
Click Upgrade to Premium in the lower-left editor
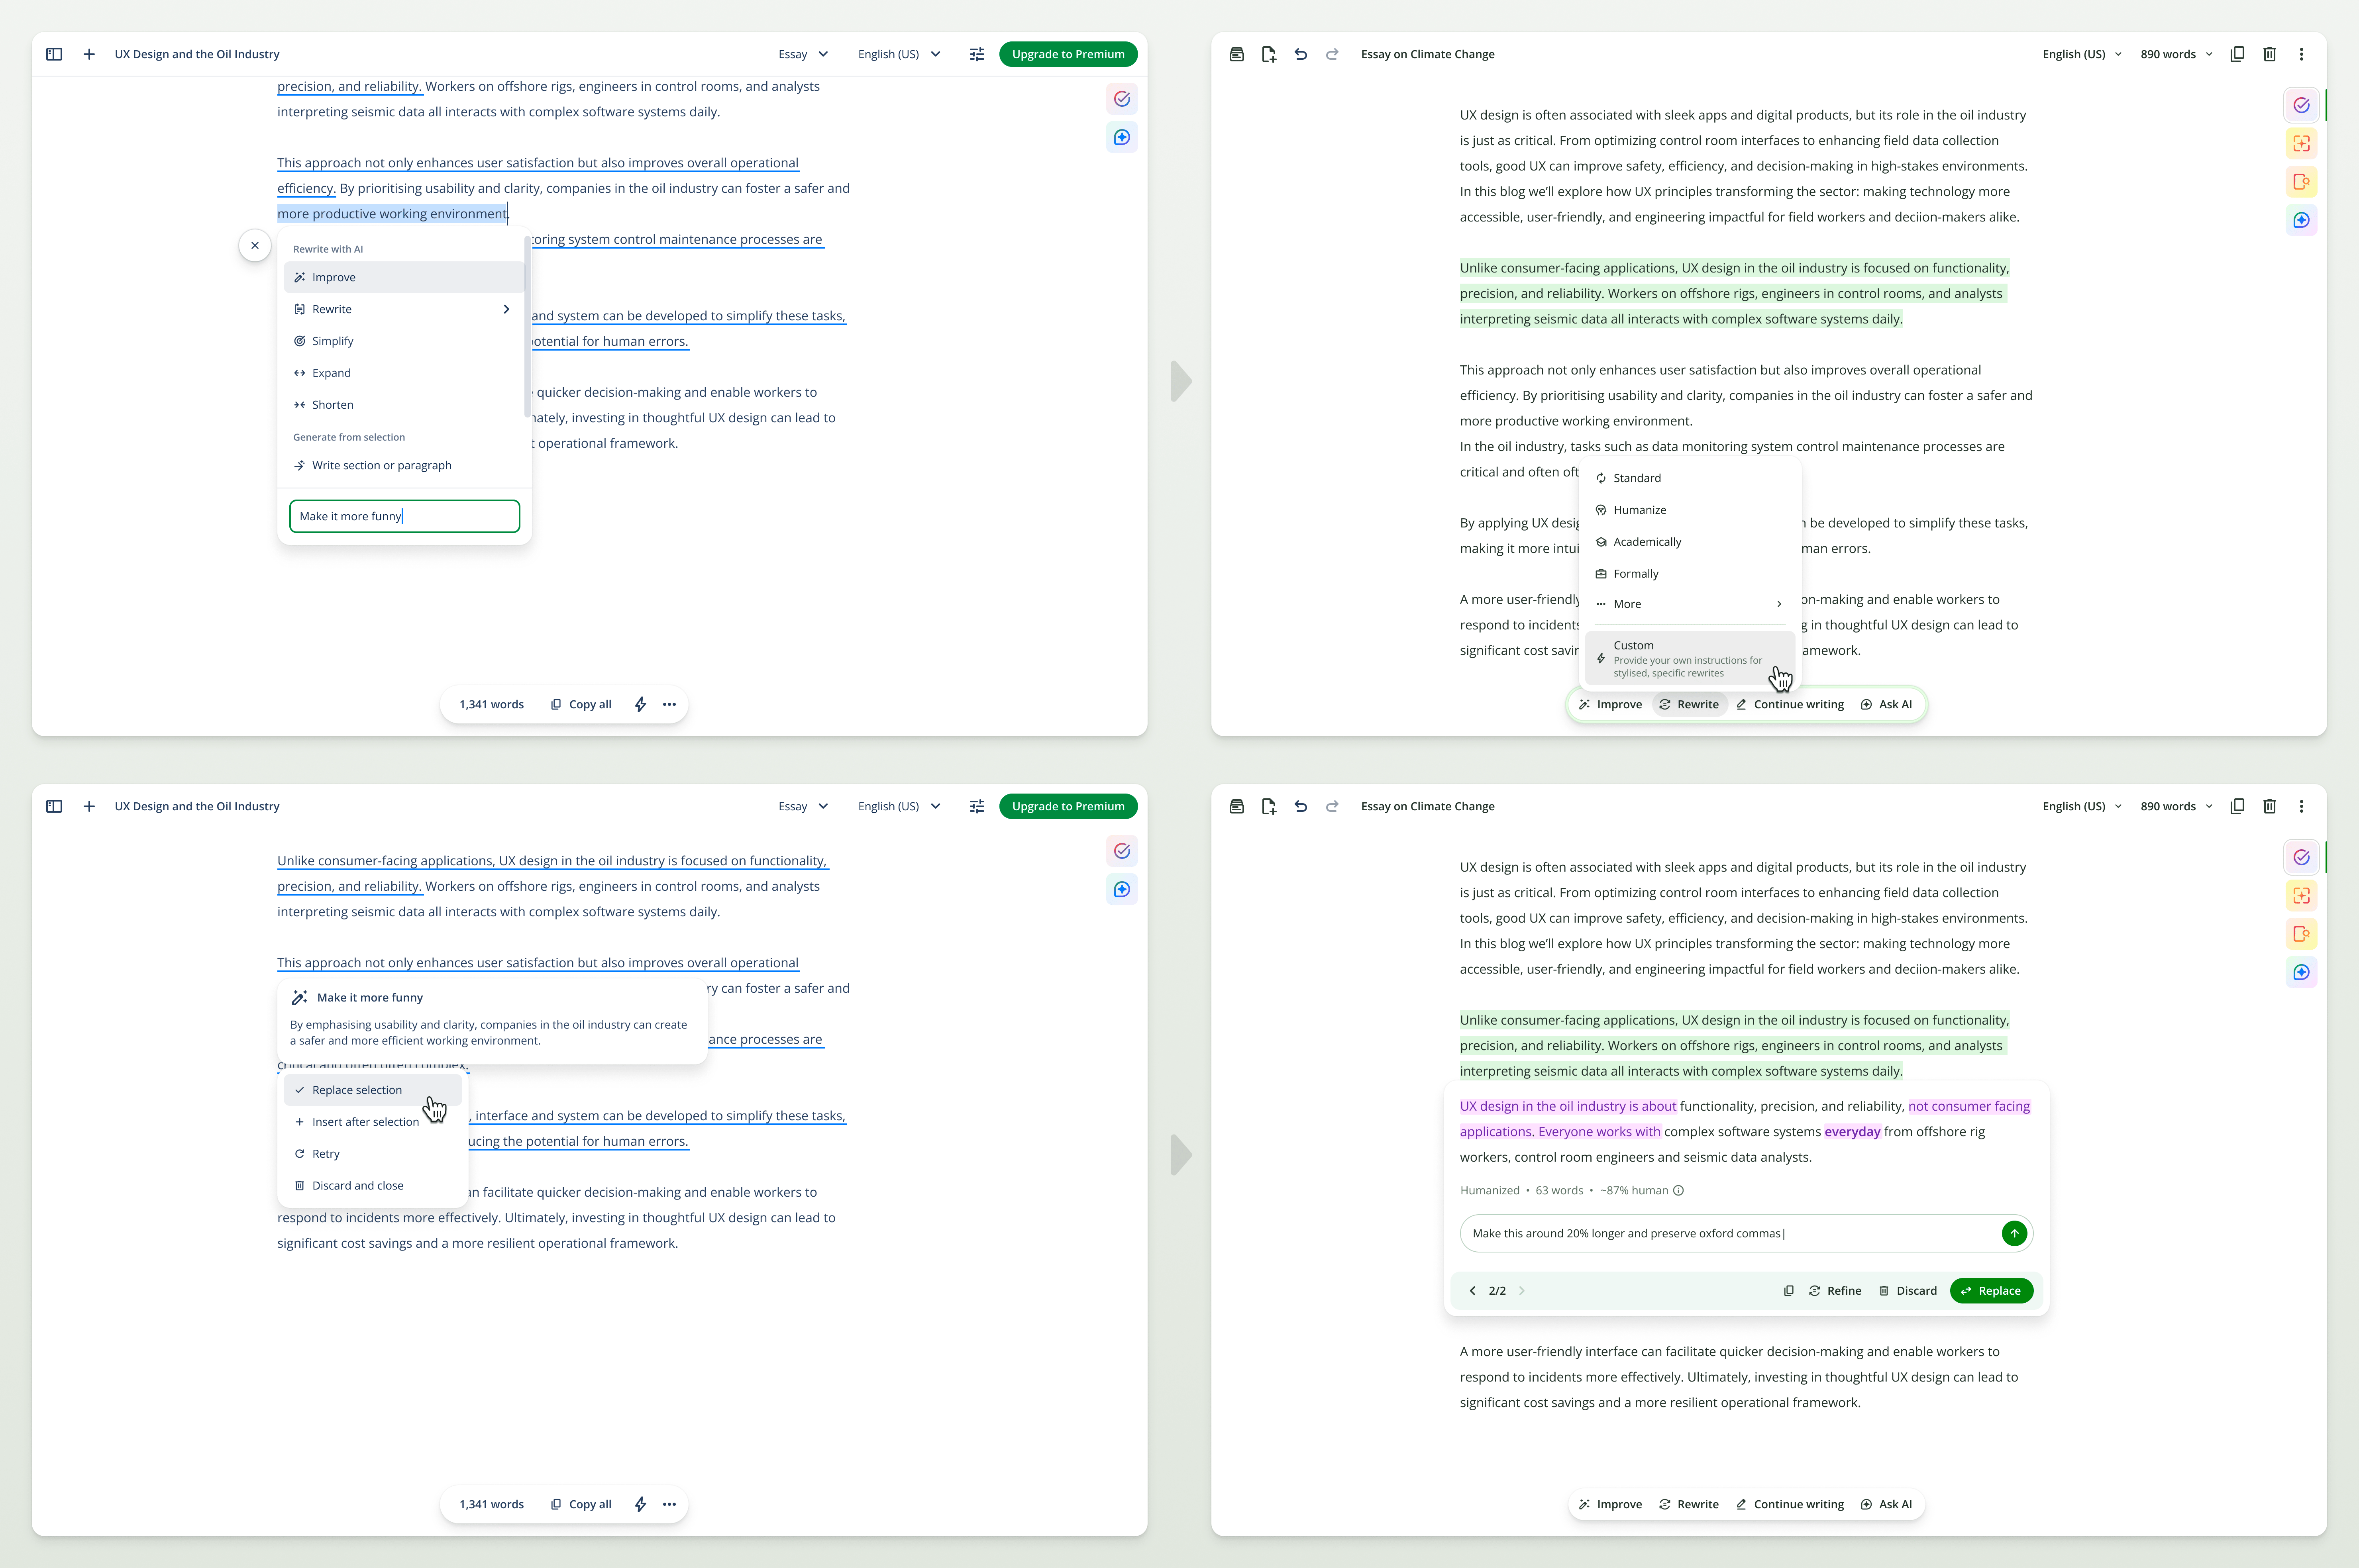click(1068, 806)
